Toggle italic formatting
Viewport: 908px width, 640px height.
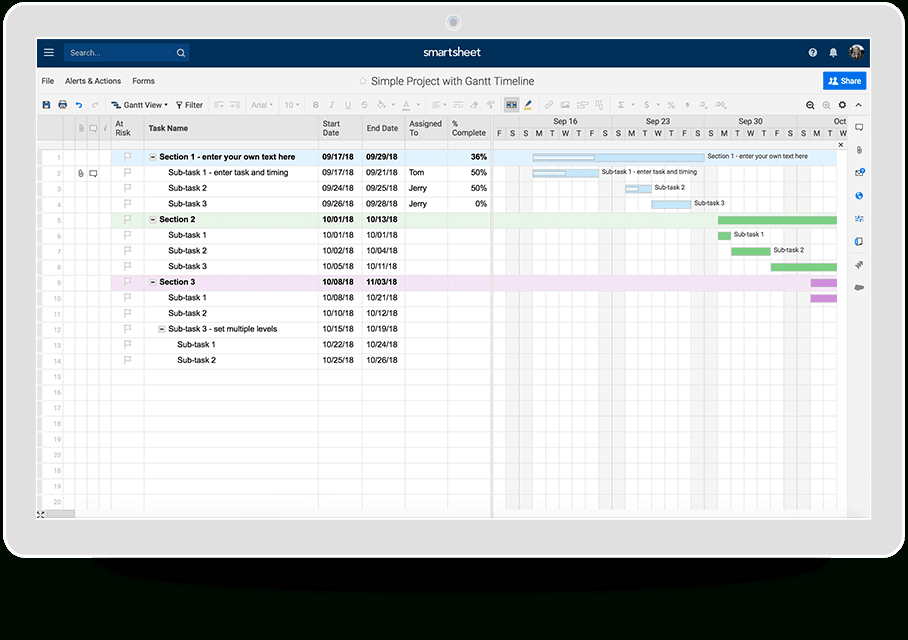point(332,105)
